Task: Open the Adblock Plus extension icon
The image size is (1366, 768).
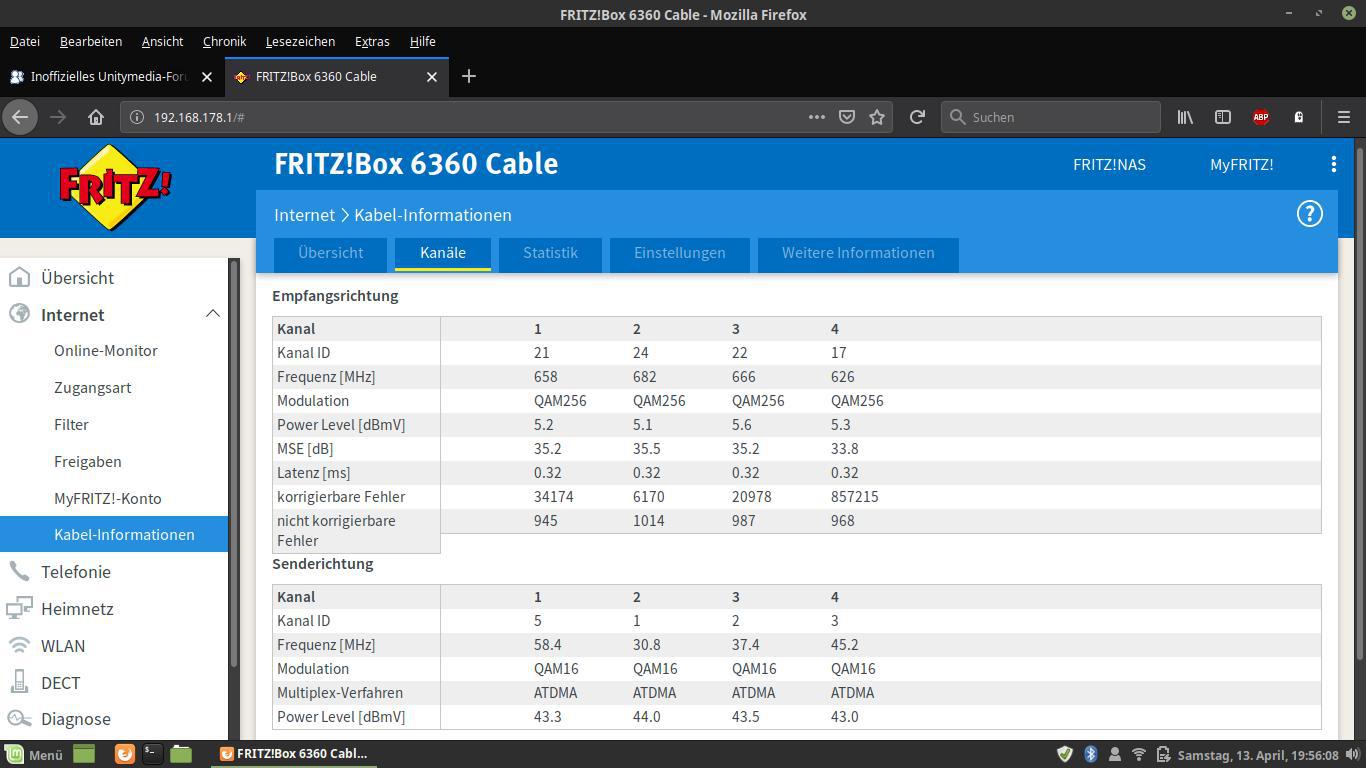Action: [x=1261, y=117]
